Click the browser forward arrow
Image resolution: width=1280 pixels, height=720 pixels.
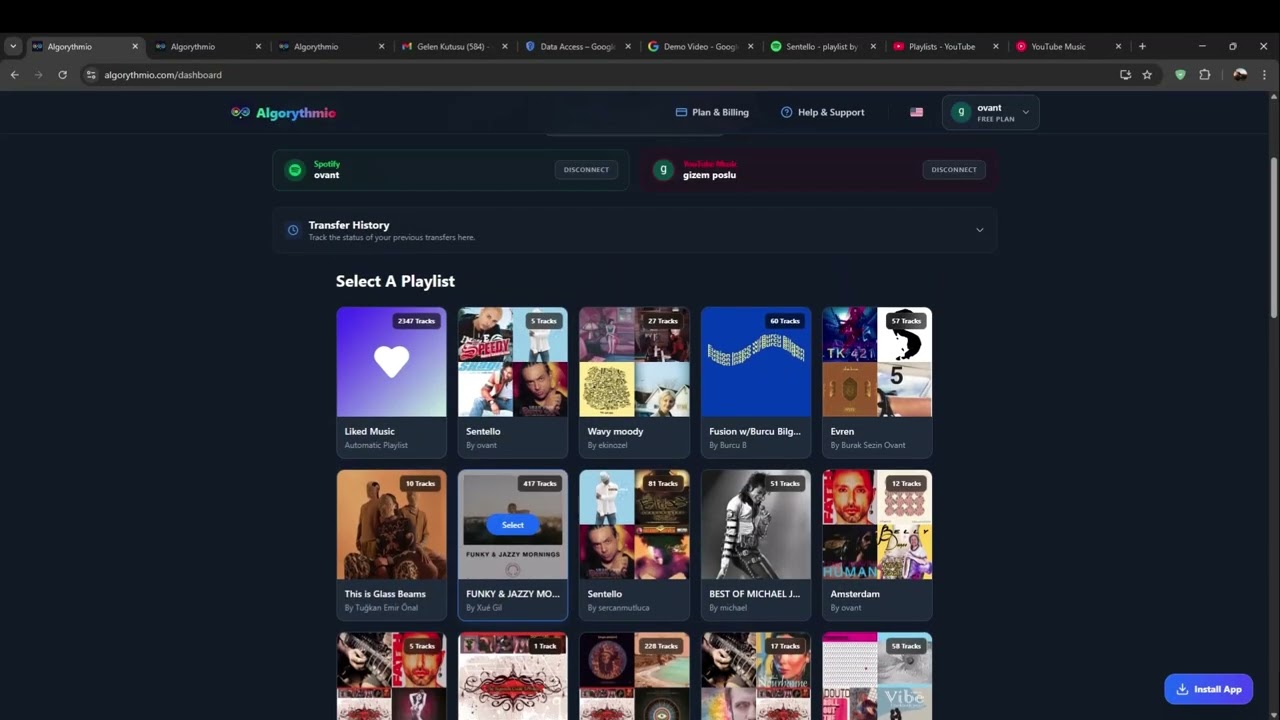[x=38, y=75]
